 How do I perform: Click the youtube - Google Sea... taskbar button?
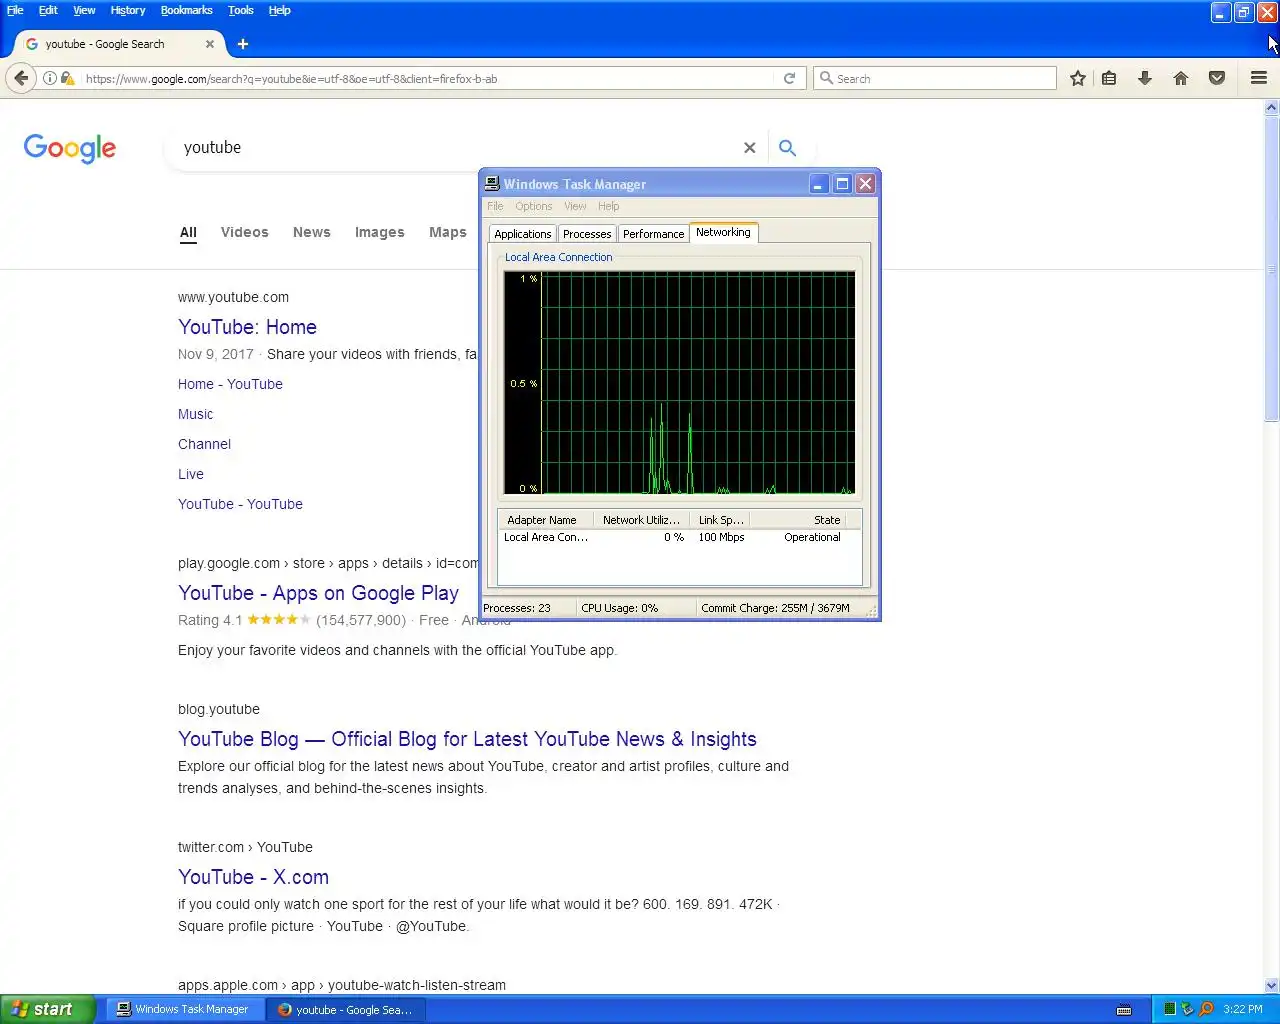point(346,1009)
